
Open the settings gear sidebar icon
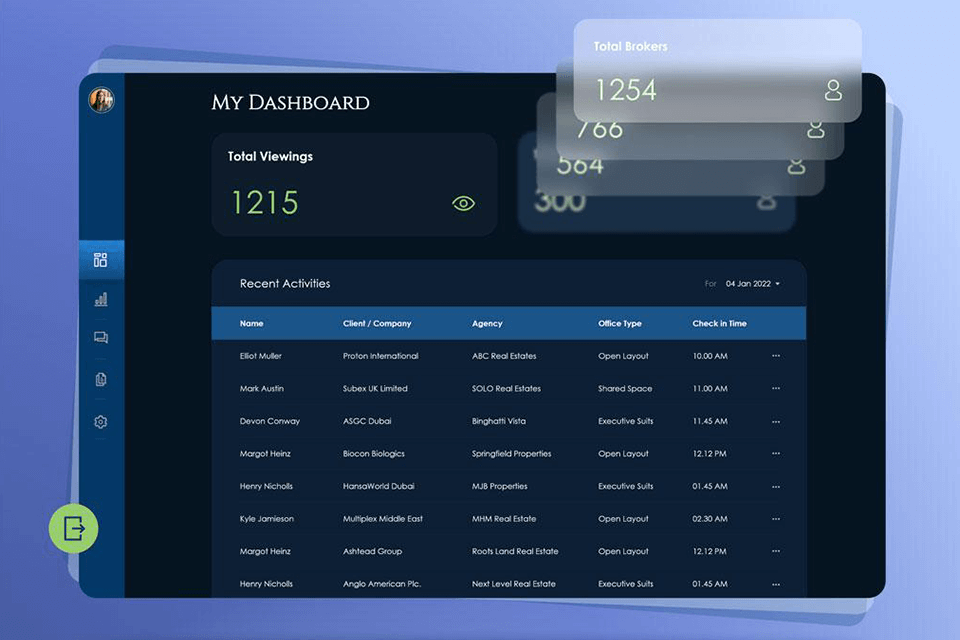(101, 422)
